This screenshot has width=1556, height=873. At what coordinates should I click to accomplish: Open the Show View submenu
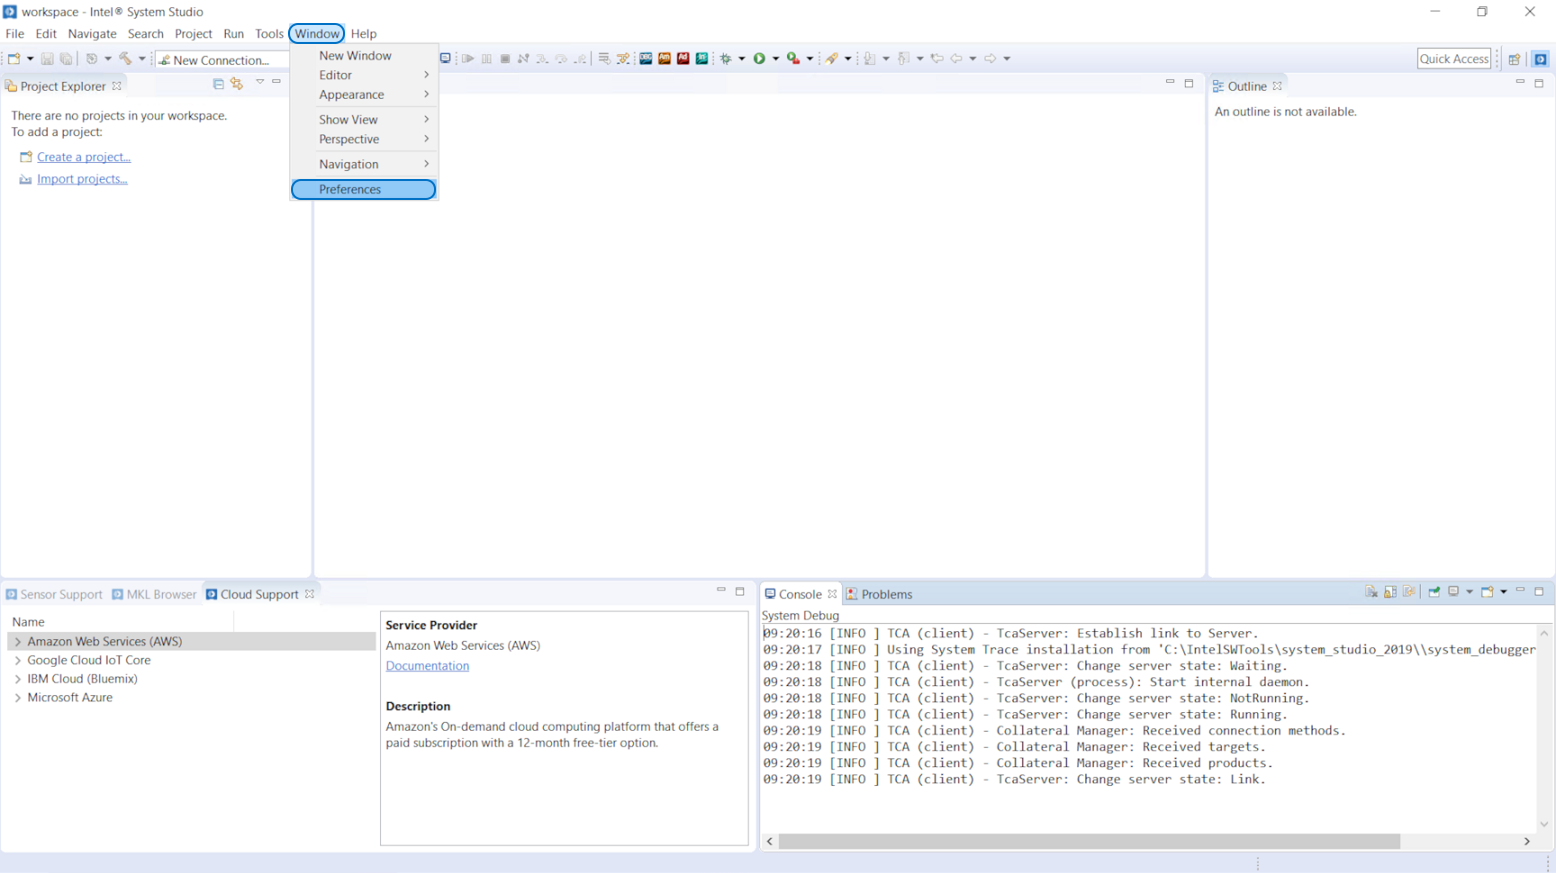pyautogui.click(x=364, y=119)
